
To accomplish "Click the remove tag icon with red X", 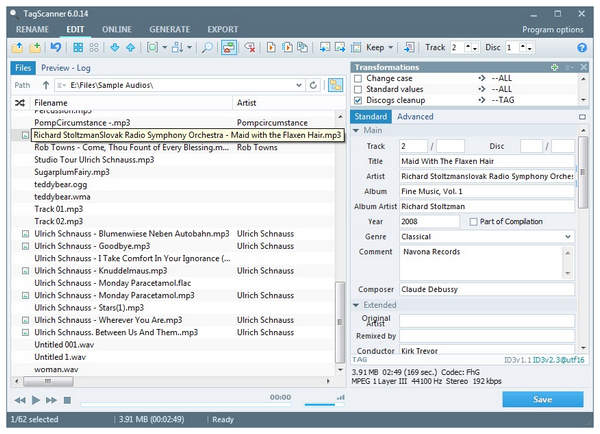I will [250, 47].
